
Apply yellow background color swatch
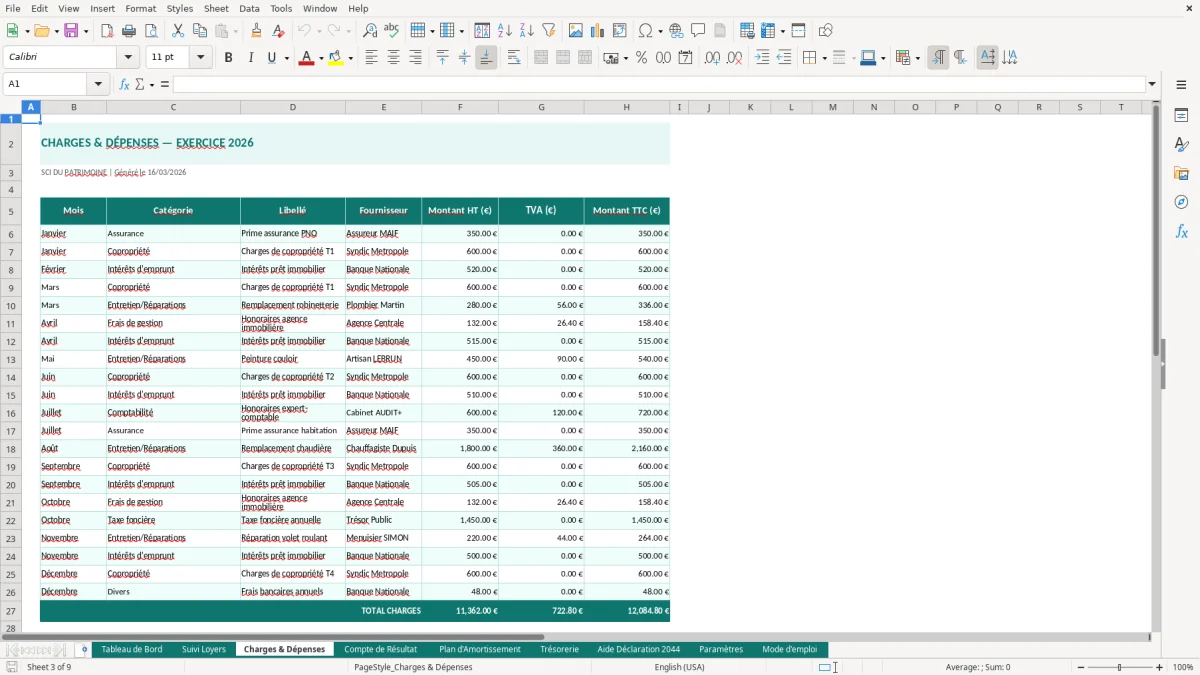[x=335, y=58]
